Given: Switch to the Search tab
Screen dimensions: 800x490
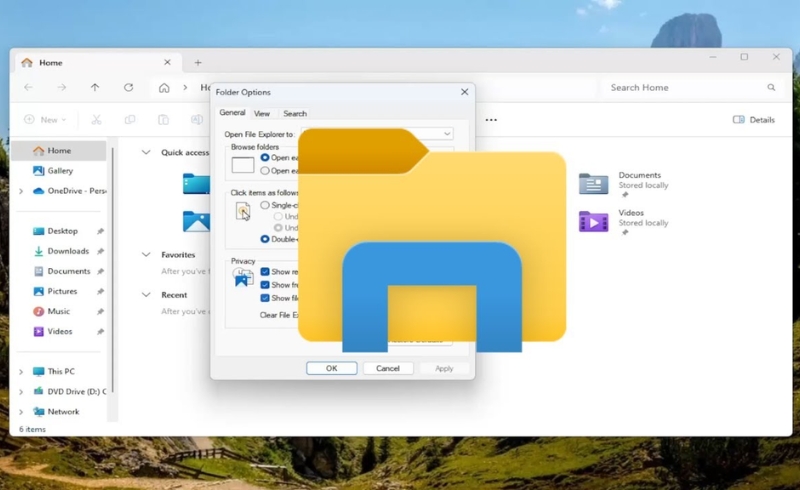Looking at the screenshot, I should point(295,114).
